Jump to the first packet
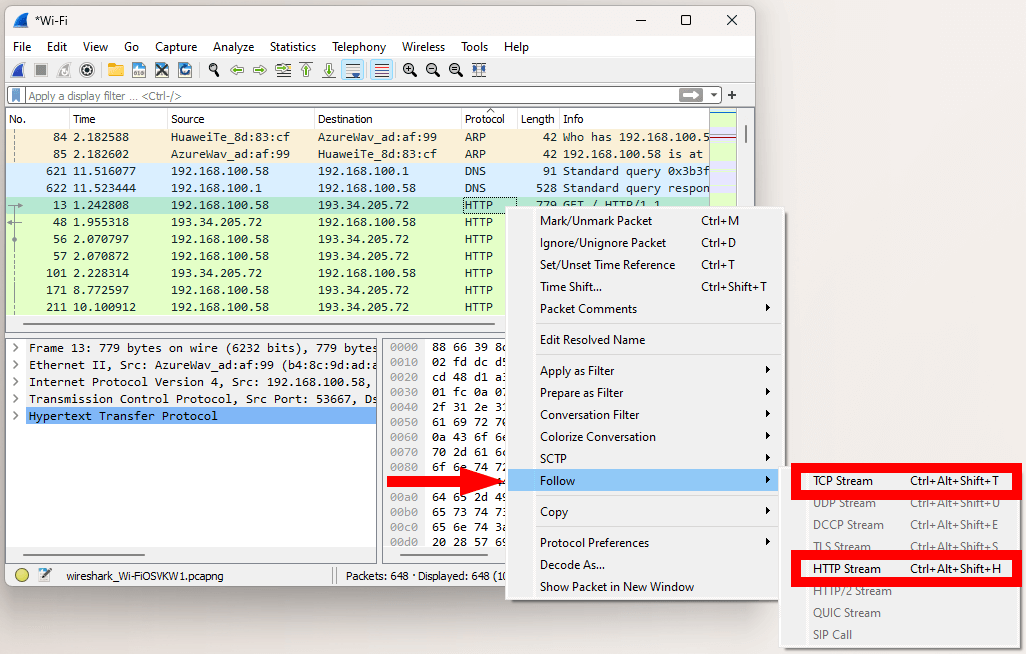This screenshot has width=1026, height=654. (306, 70)
